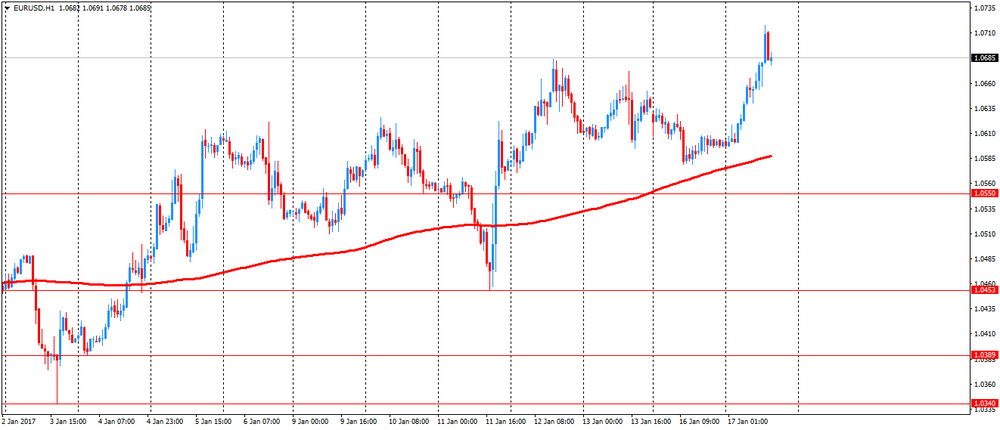This screenshot has width=1000, height=430.
Task: Select the horizontal line at 1.0389
Action: coord(485,355)
